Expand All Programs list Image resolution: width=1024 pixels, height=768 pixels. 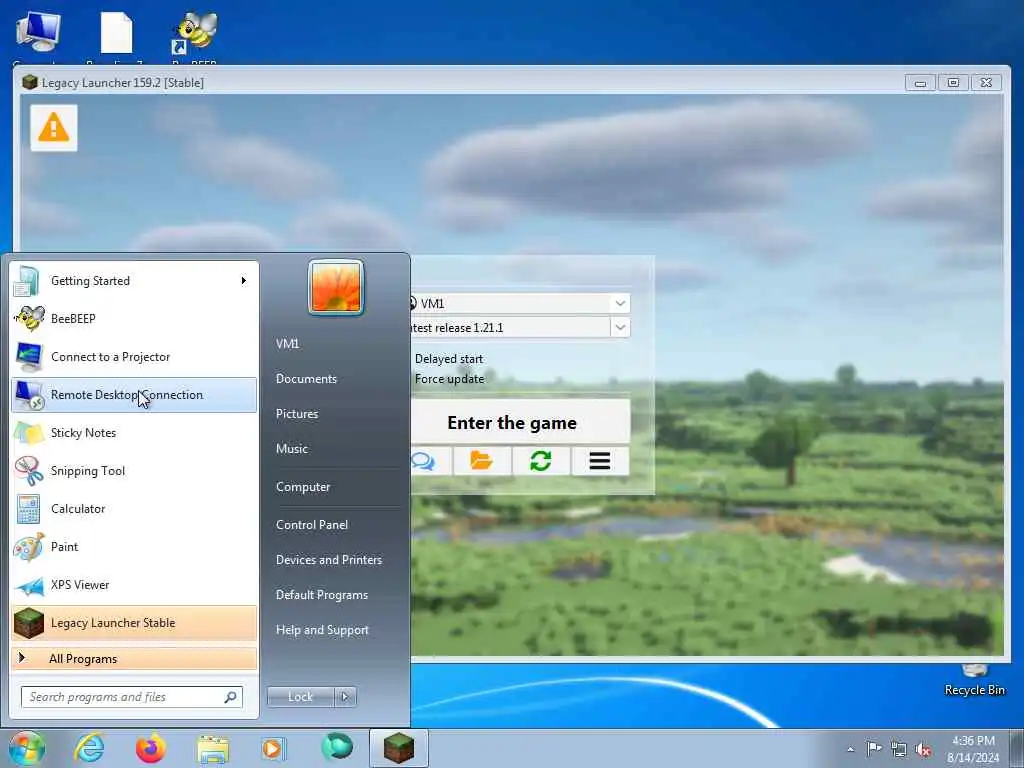(134, 658)
